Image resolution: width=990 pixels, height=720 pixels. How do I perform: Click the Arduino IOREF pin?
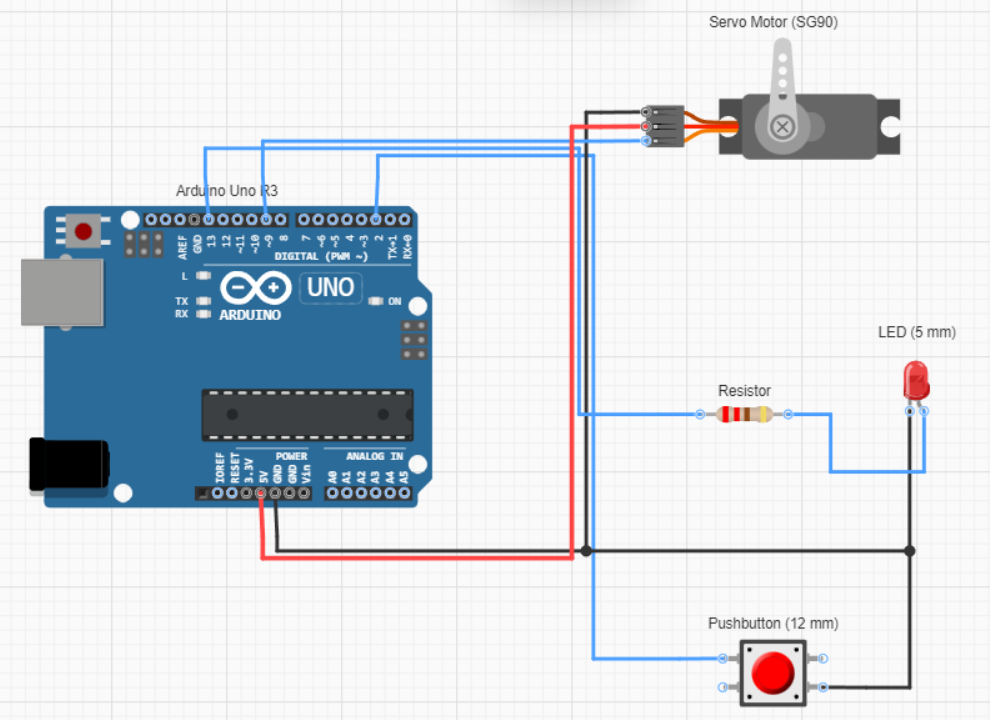218,493
